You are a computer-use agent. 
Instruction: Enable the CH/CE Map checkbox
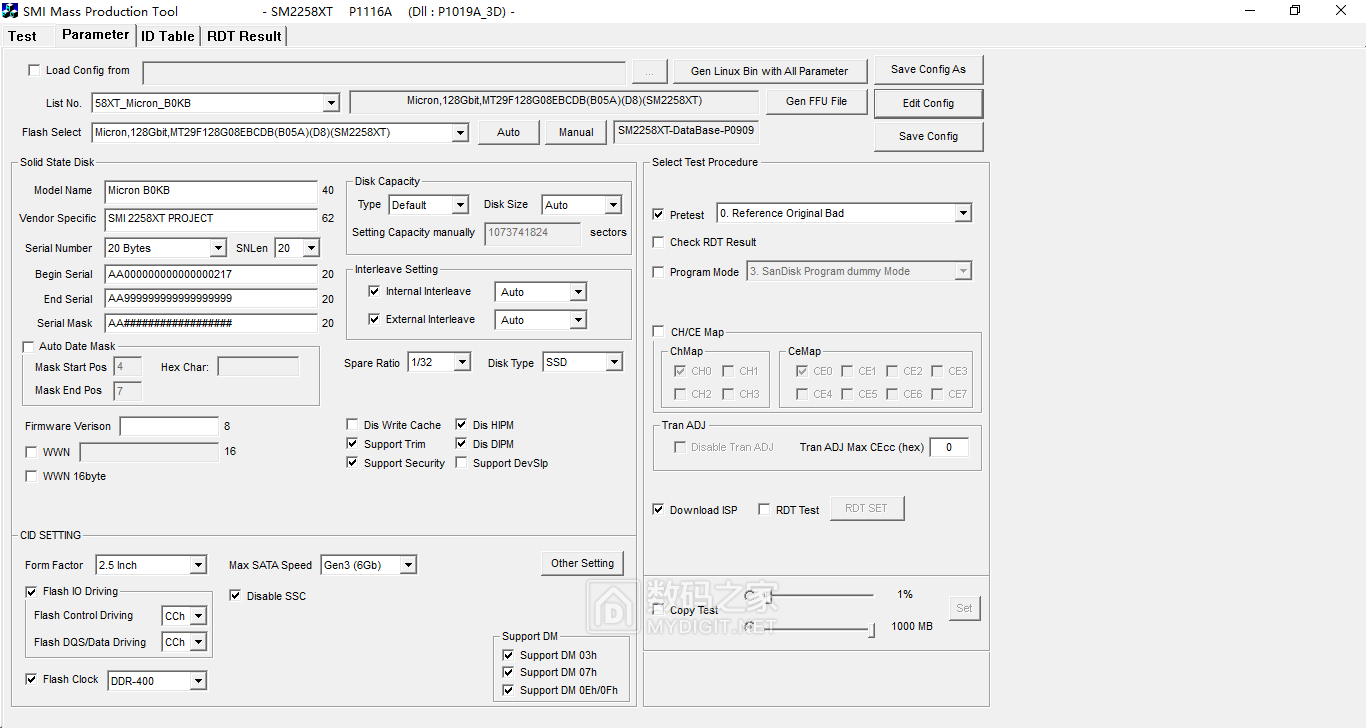[x=658, y=332]
